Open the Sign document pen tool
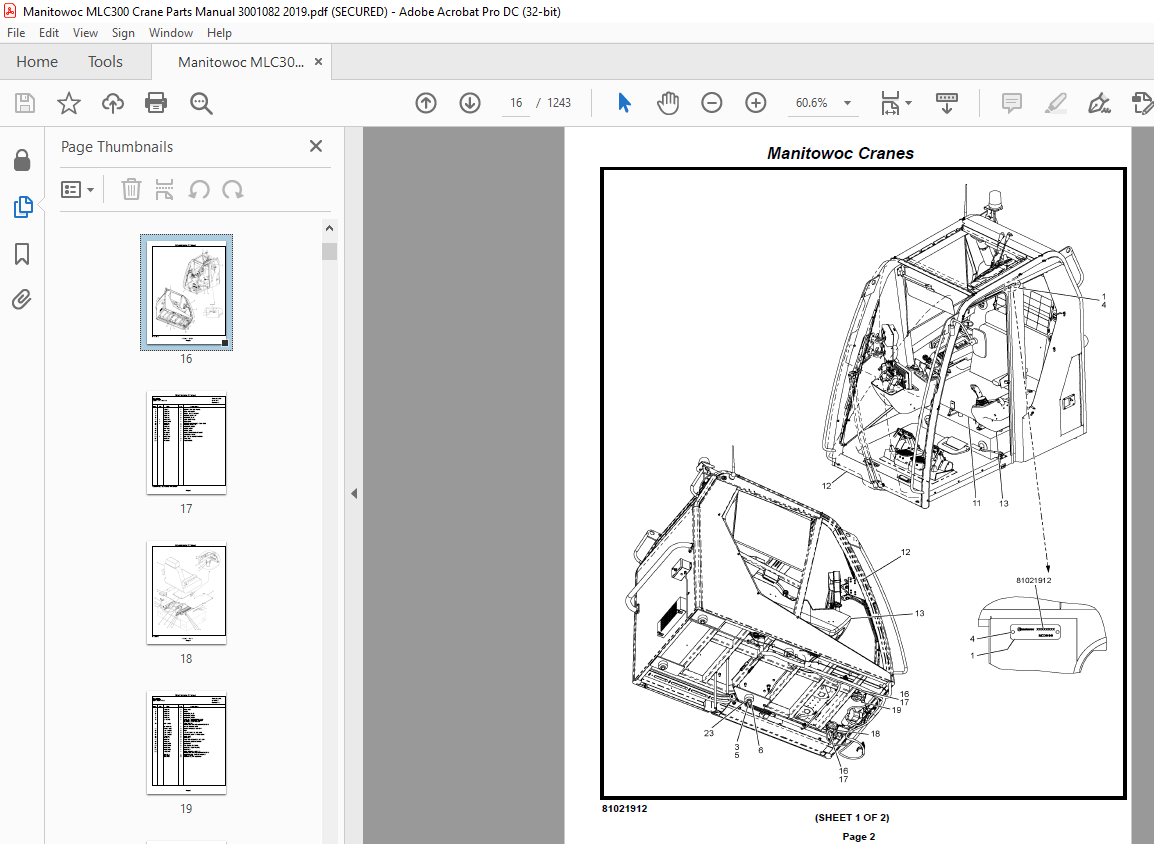 pyautogui.click(x=1099, y=103)
